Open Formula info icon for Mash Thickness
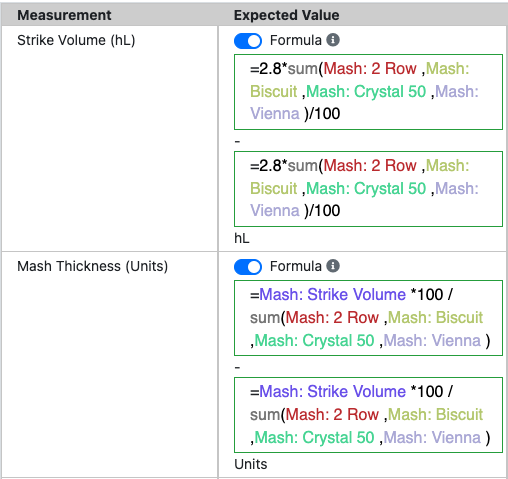 click(333, 266)
